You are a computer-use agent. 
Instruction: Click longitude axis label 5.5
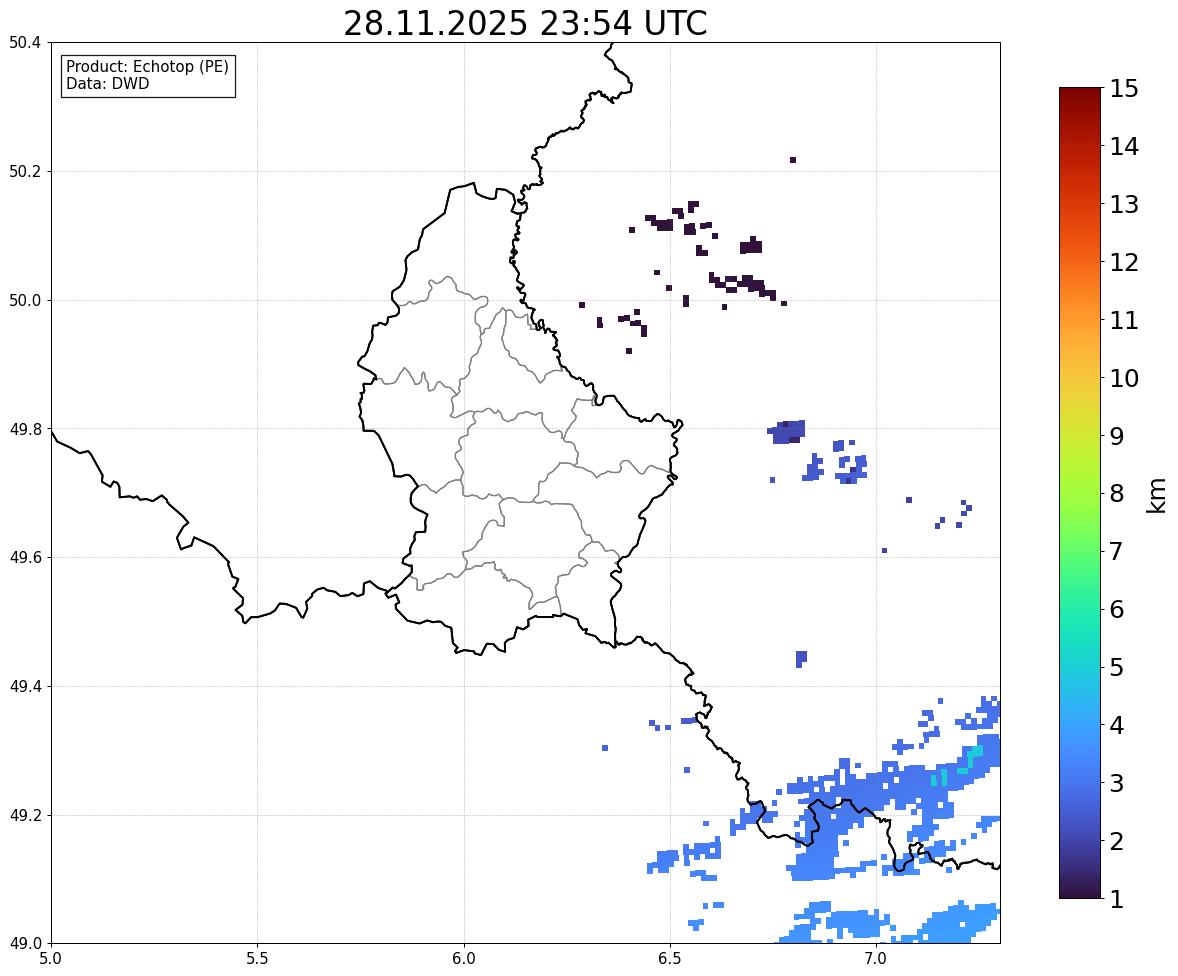[x=257, y=959]
